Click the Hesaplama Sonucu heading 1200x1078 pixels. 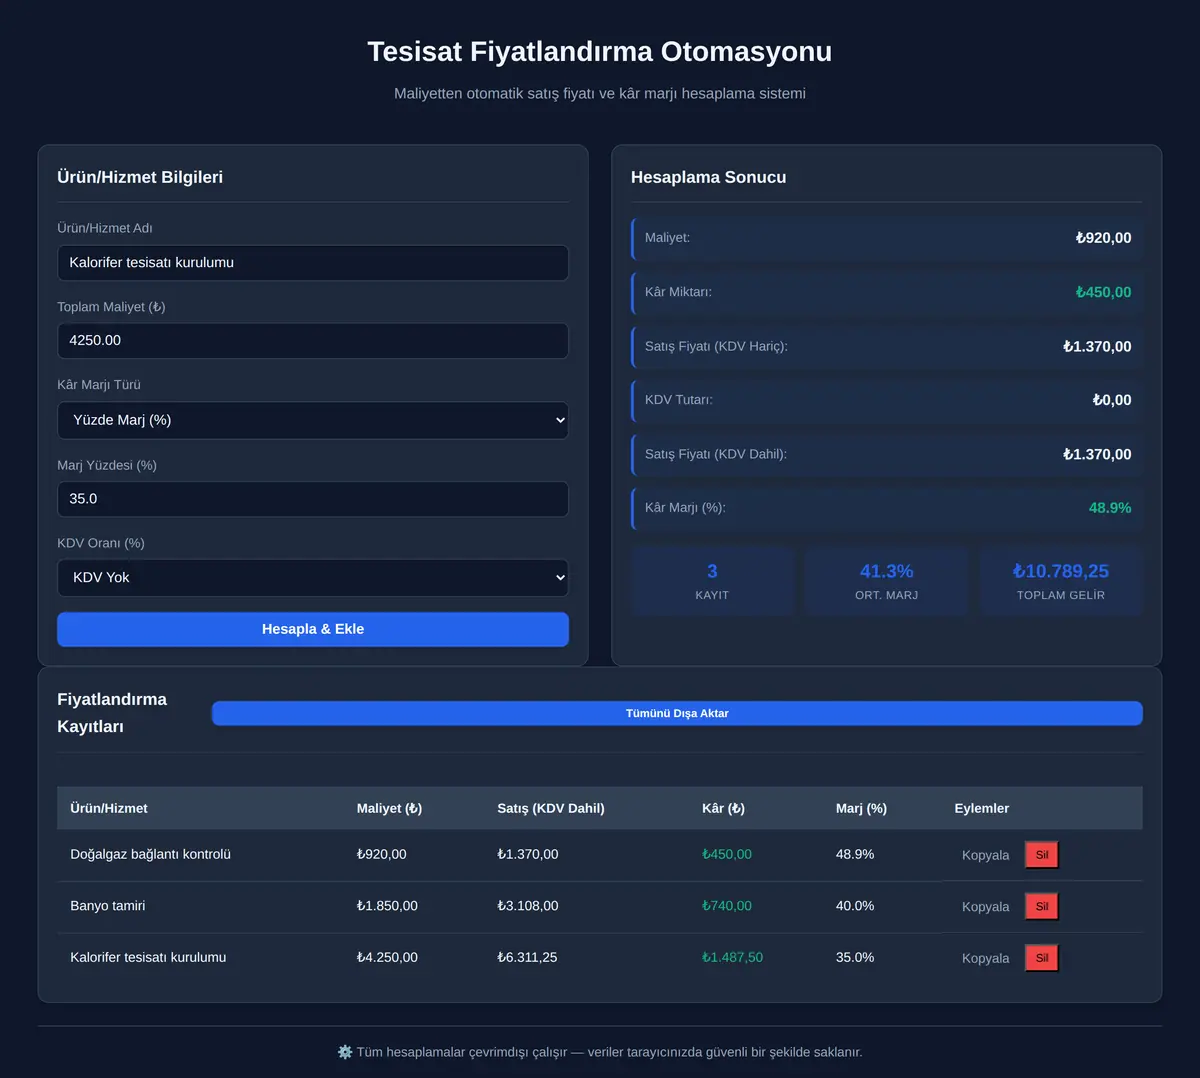(709, 177)
